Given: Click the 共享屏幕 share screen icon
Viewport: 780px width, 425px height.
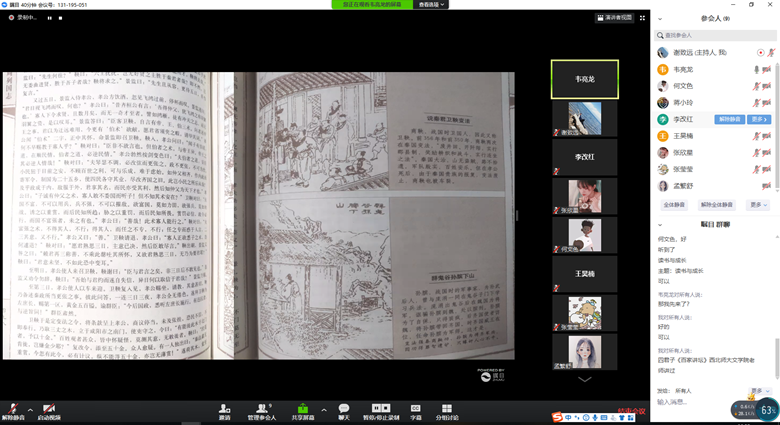Looking at the screenshot, I should coord(303,409).
